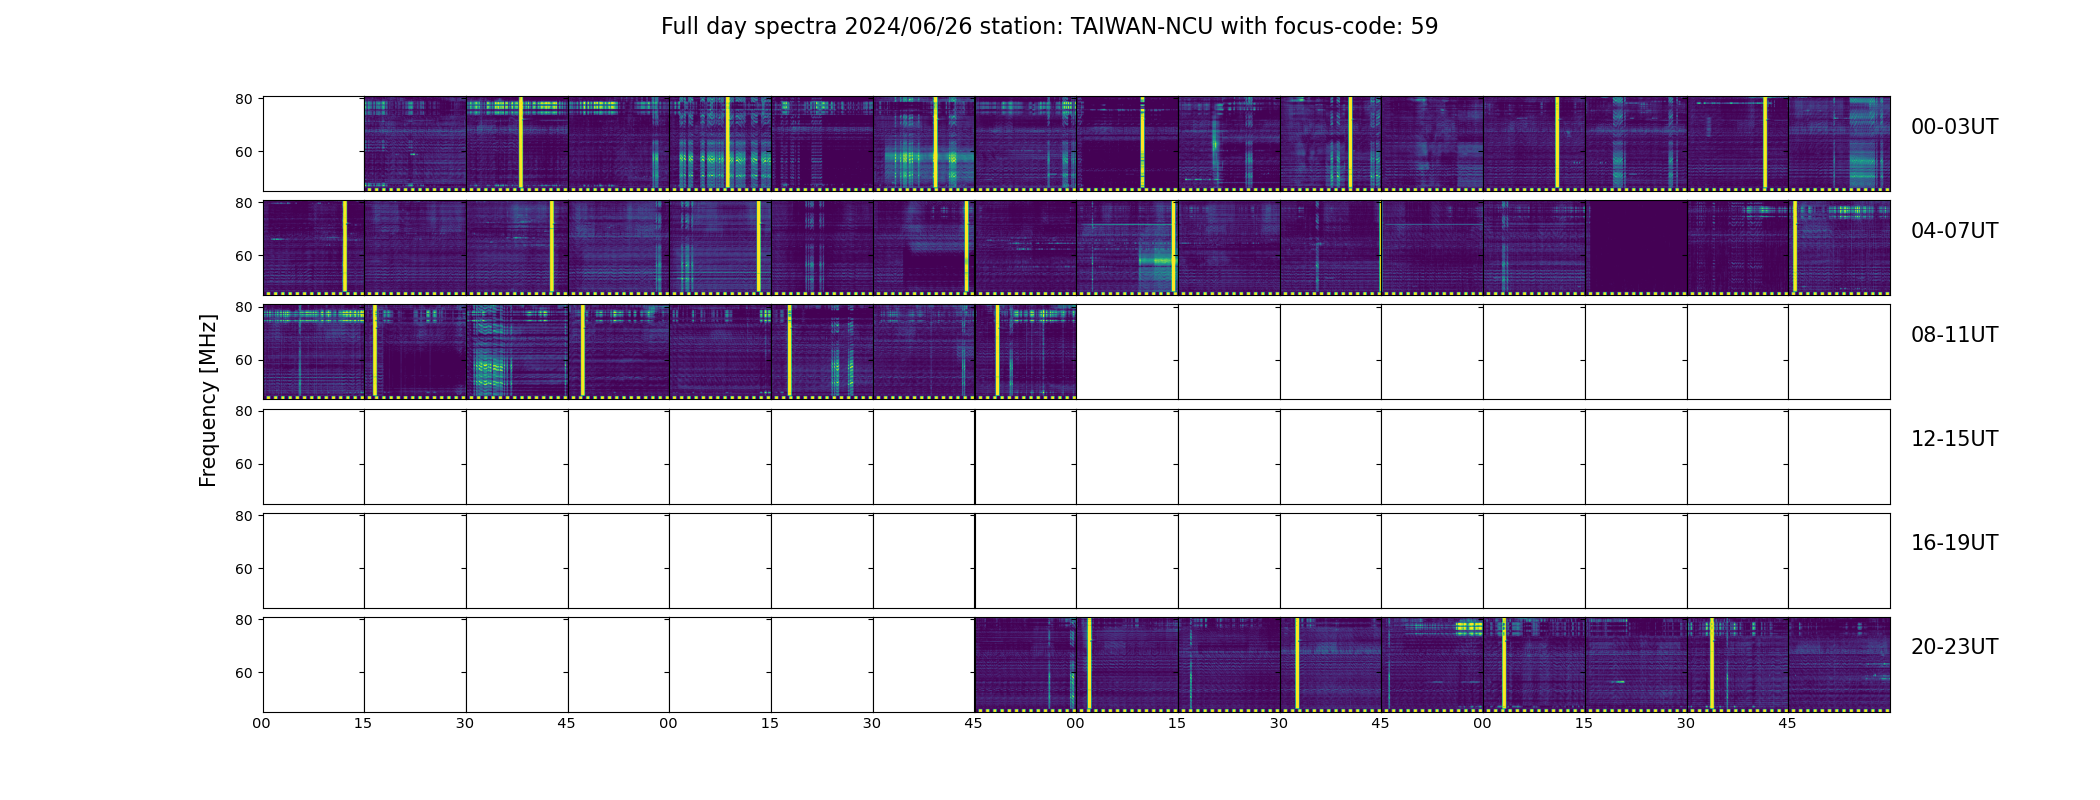This screenshot has width=2100, height=800.
Task: Select the 04-07UT row label
Action: point(1954,231)
